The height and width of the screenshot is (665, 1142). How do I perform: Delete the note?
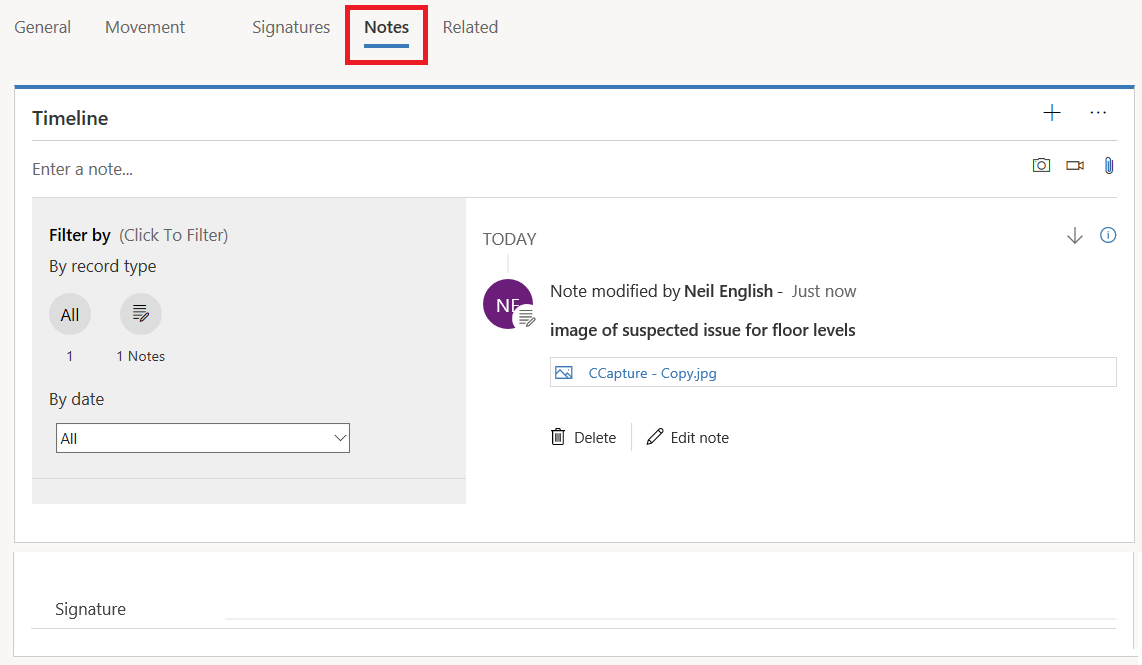pos(584,437)
